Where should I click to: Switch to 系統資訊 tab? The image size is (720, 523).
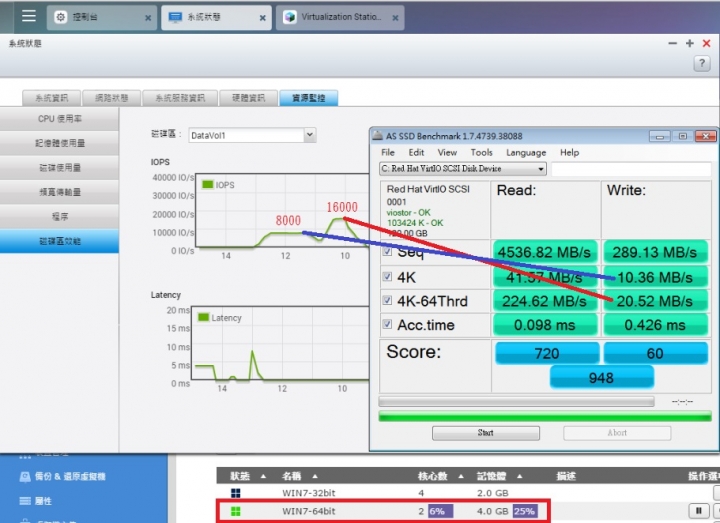pos(51,98)
